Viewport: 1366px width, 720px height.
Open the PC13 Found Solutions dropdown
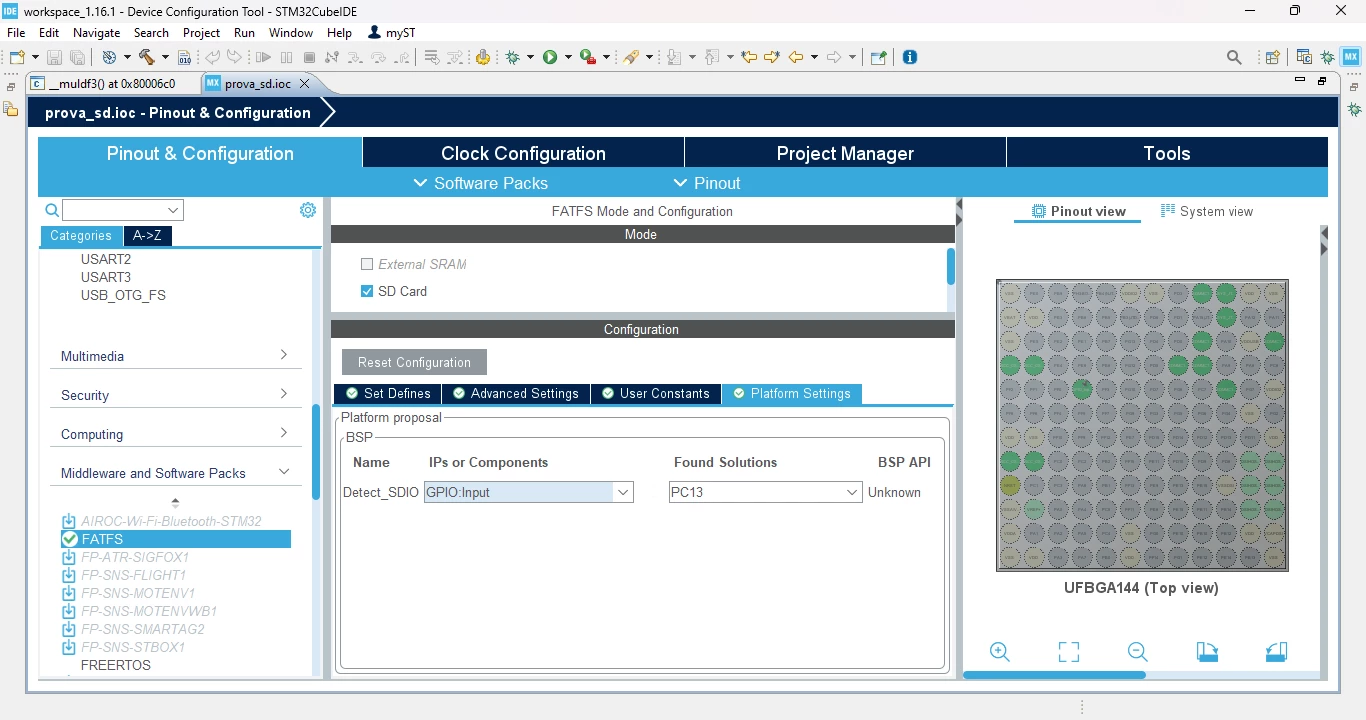pyautogui.click(x=852, y=492)
